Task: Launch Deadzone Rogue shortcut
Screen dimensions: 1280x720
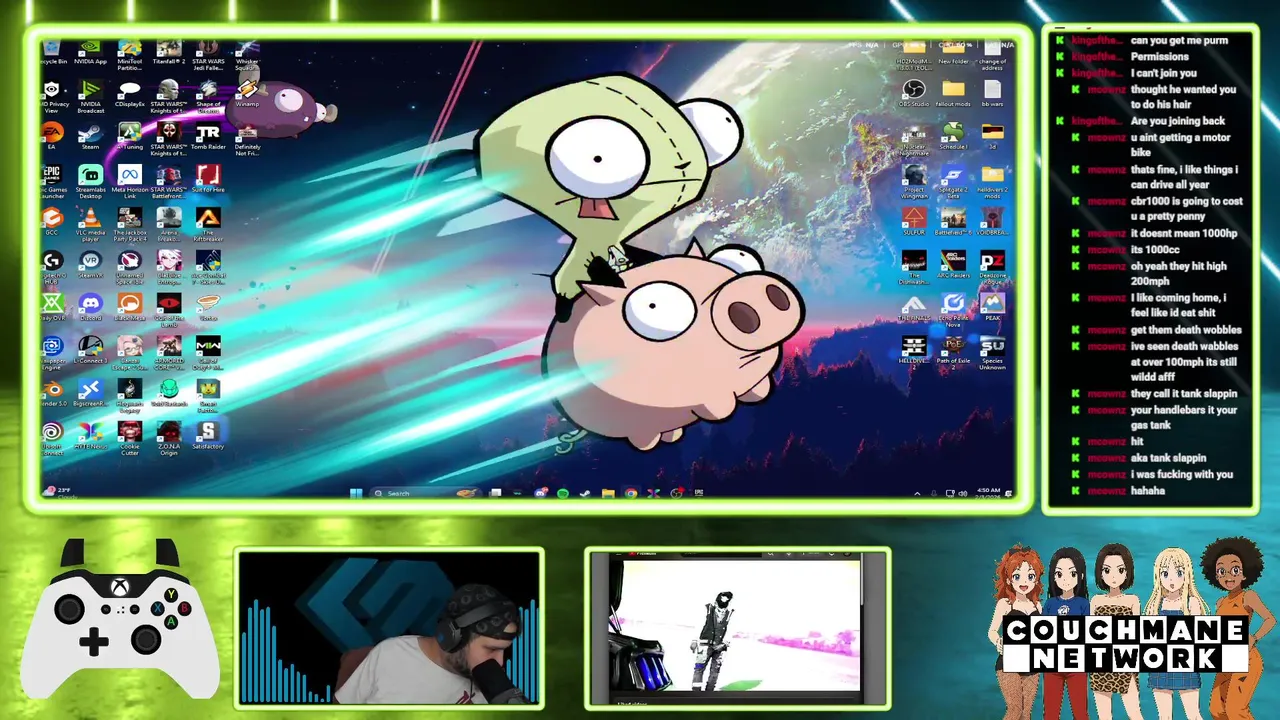Action: (992, 267)
